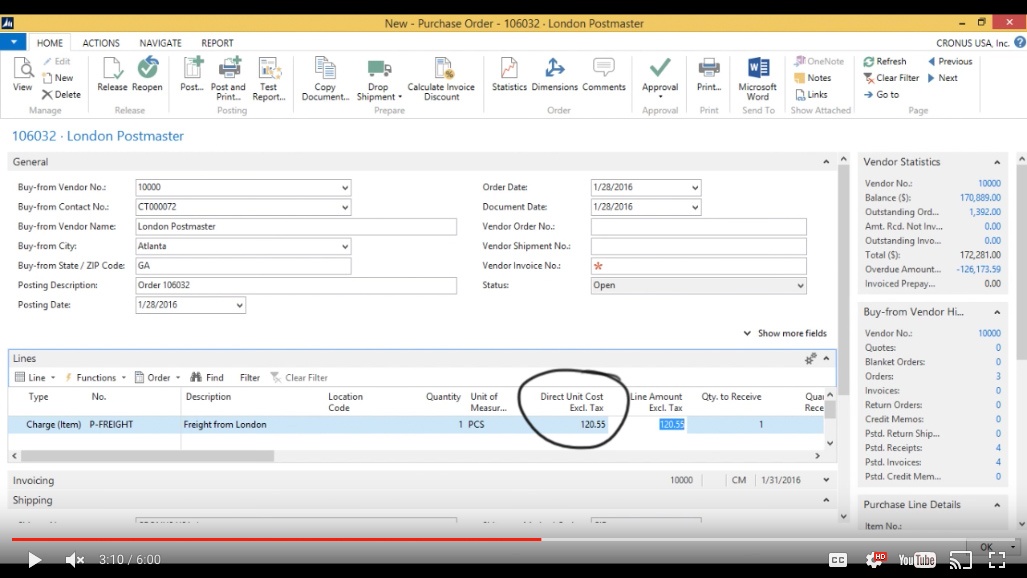Open Statistics from the ribbon
This screenshot has height=578, width=1027.
[509, 74]
